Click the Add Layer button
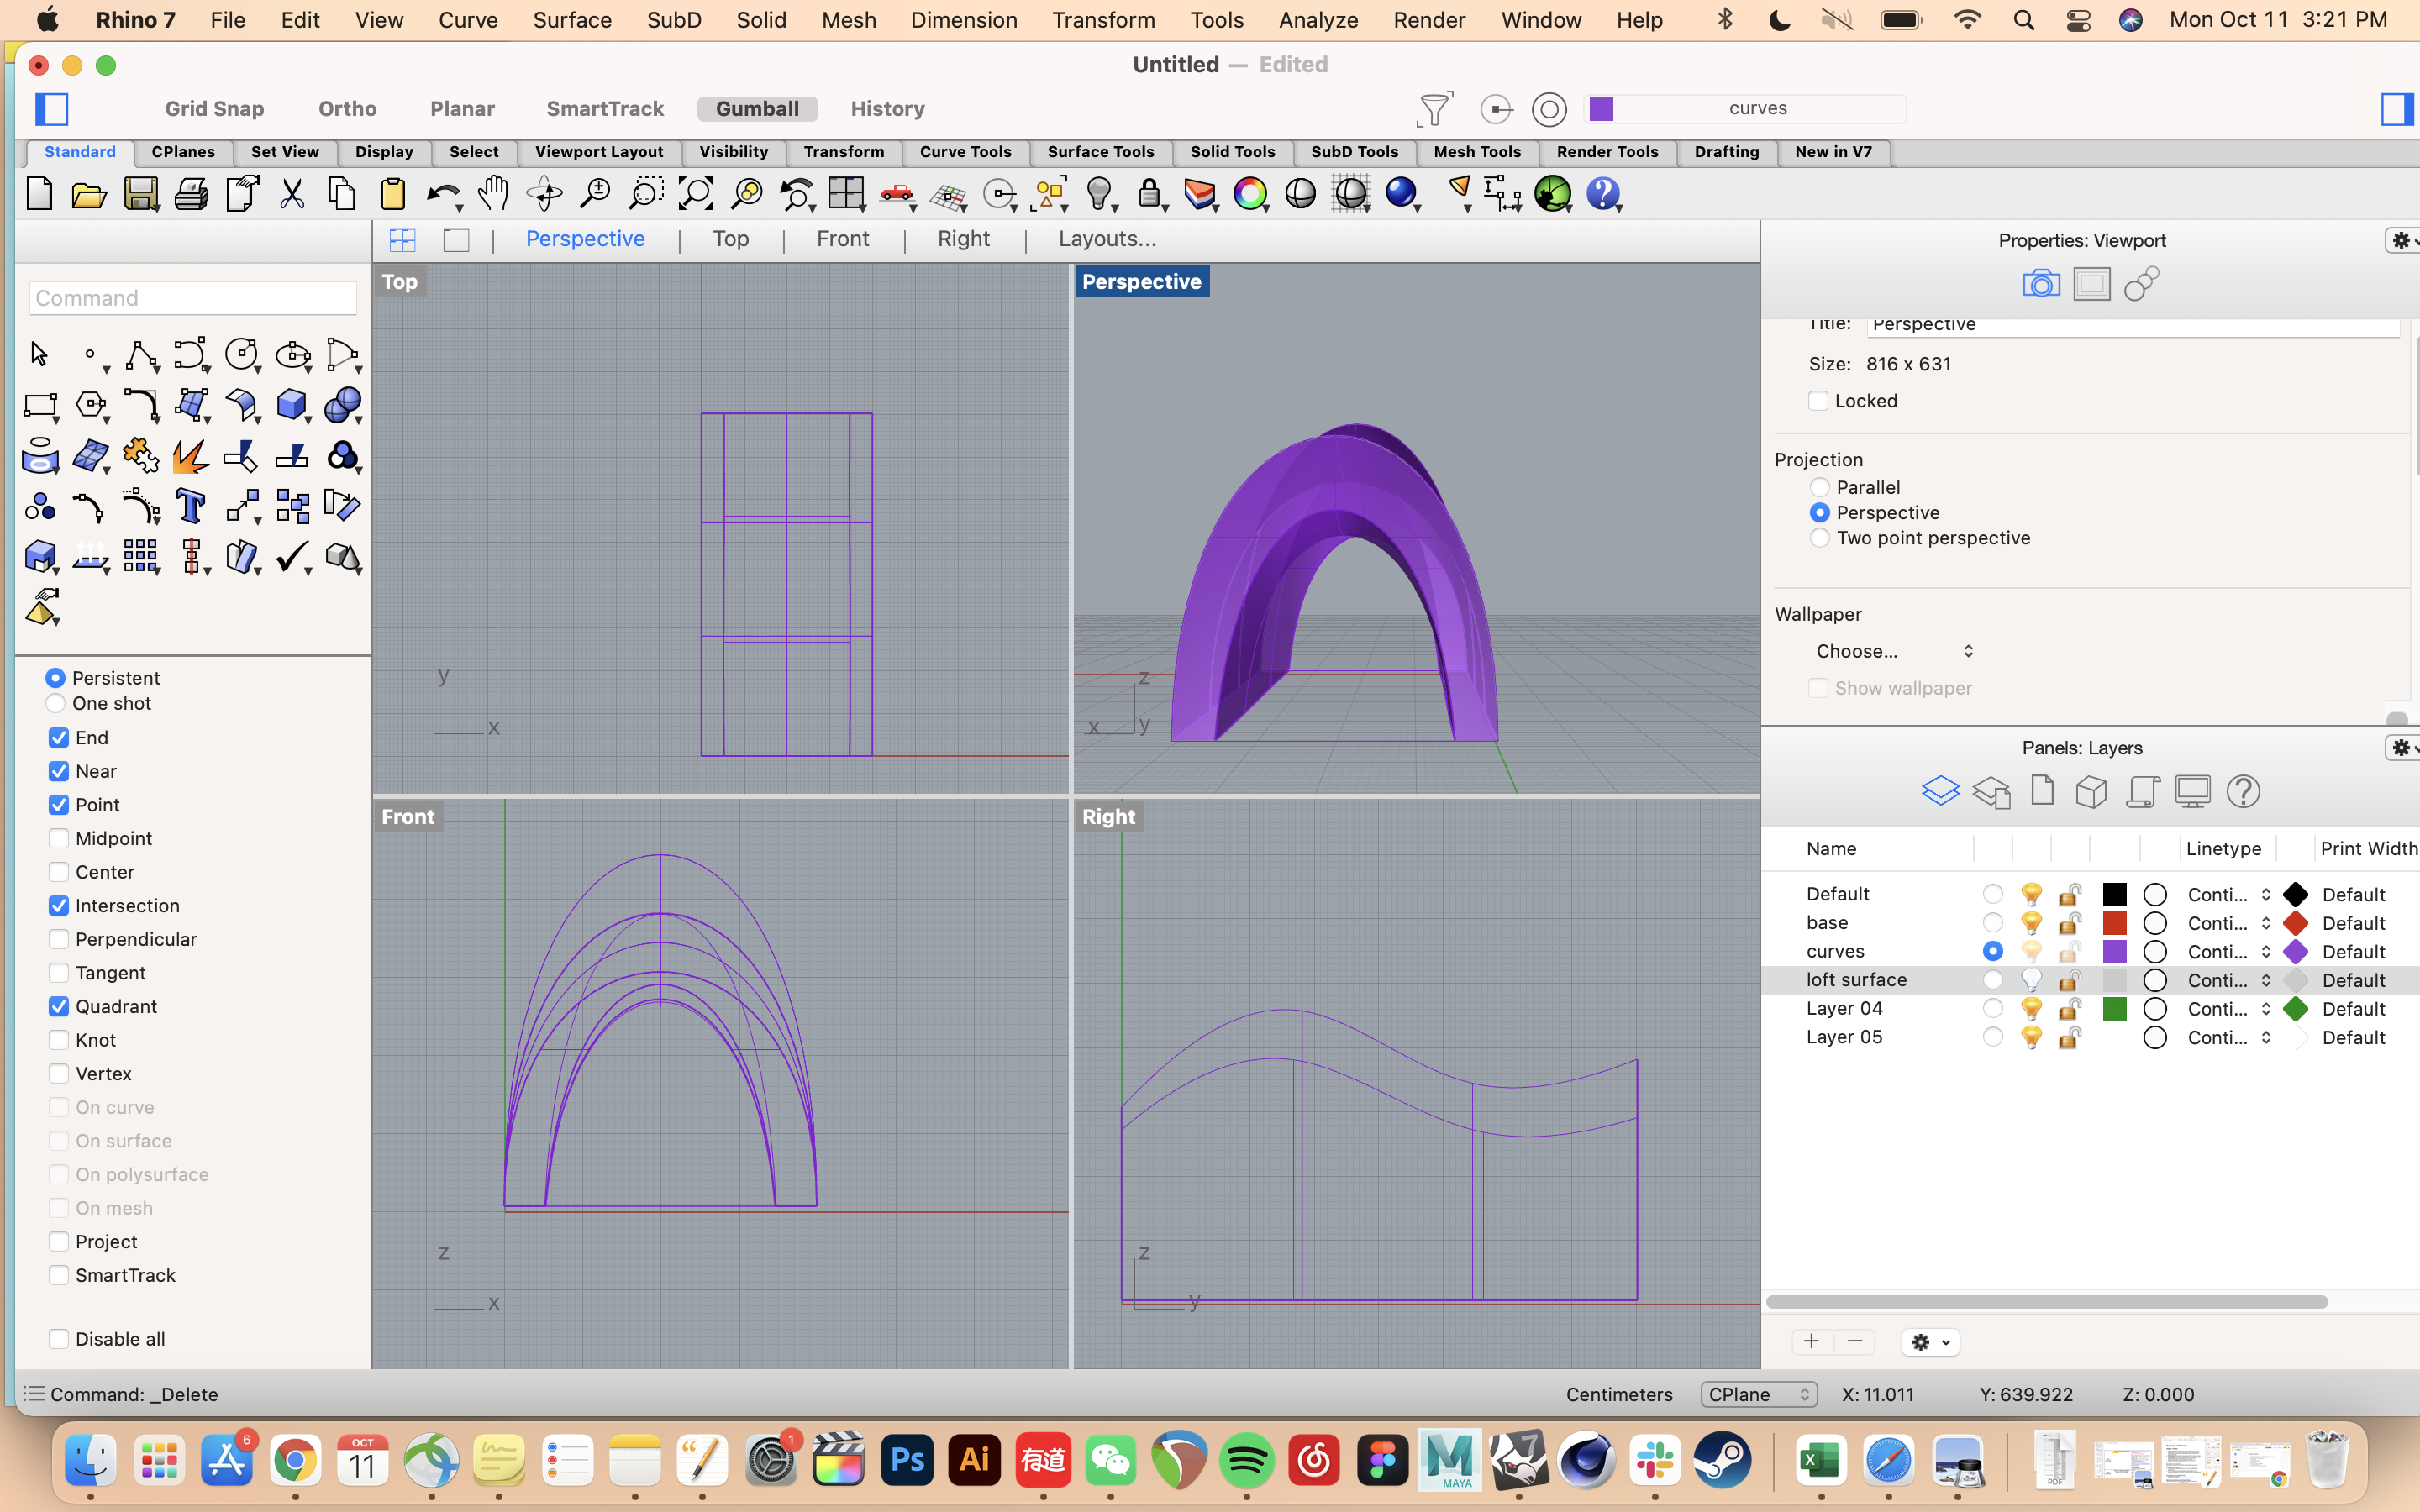The width and height of the screenshot is (2420, 1512). click(1810, 1341)
